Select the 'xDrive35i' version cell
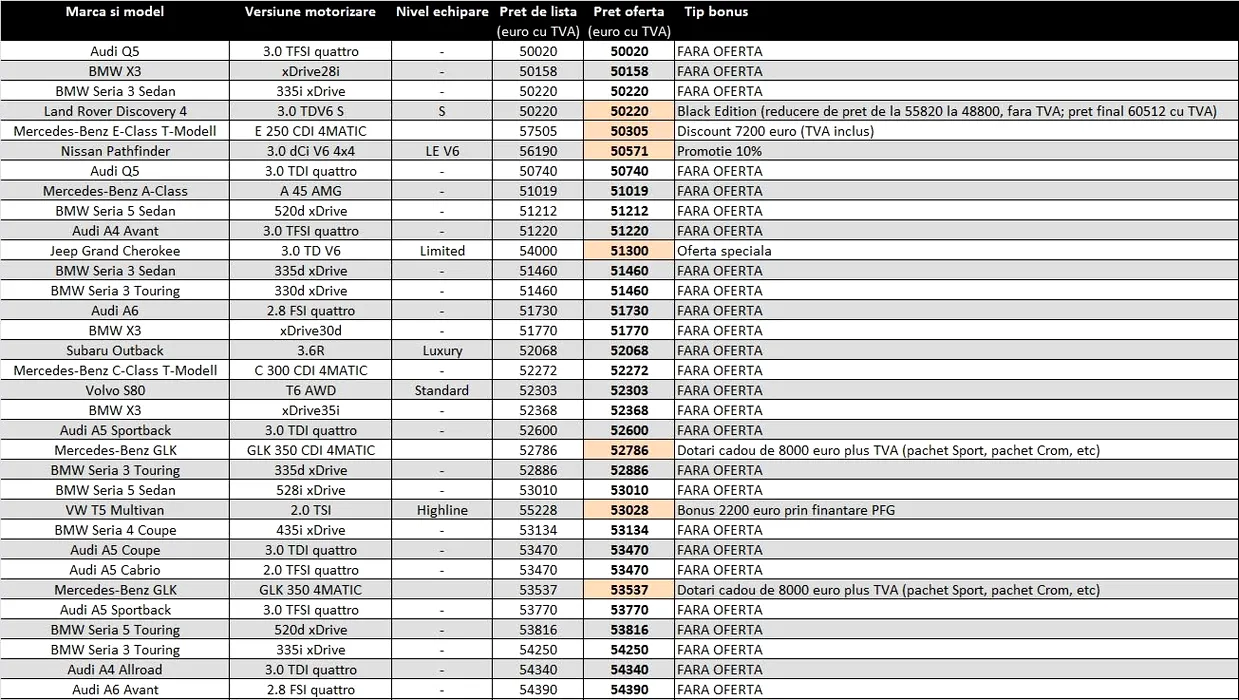The width and height of the screenshot is (1239, 700). (x=311, y=411)
